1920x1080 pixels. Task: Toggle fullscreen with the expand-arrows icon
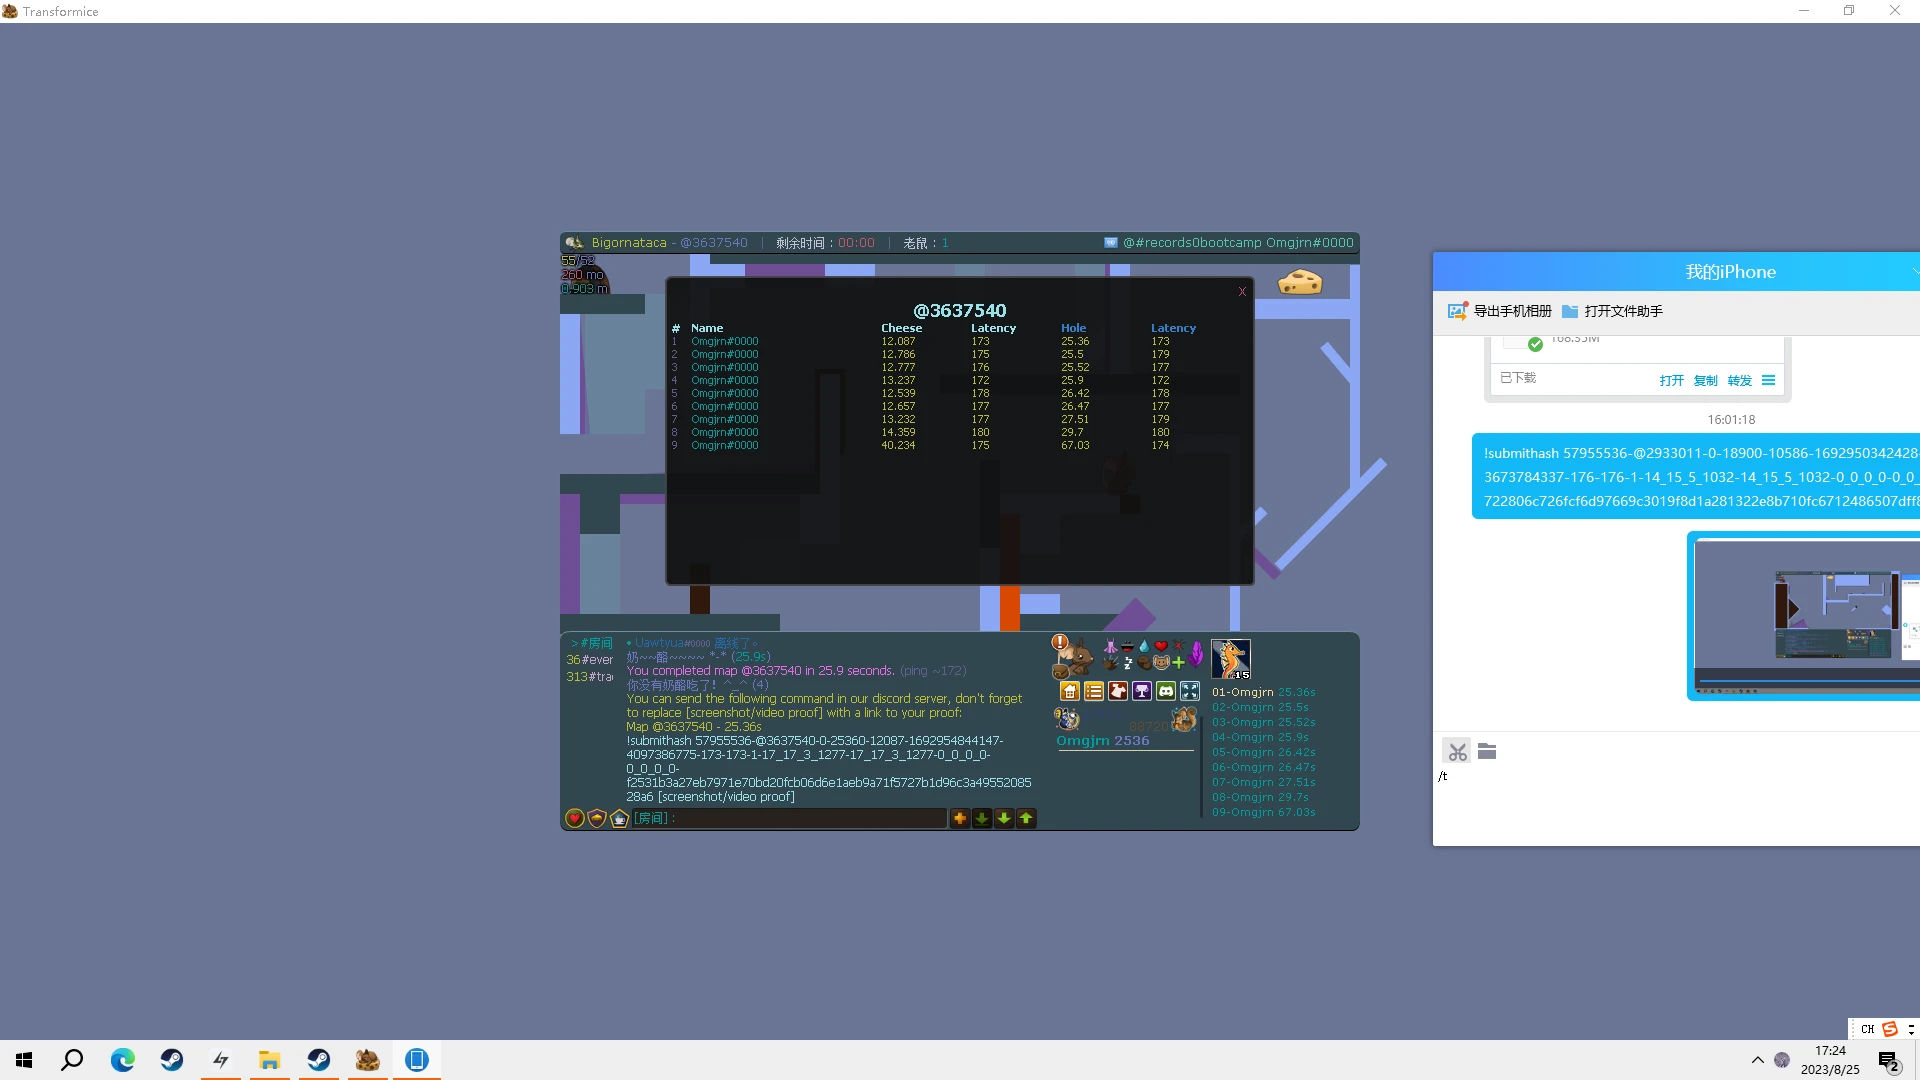coord(1190,691)
